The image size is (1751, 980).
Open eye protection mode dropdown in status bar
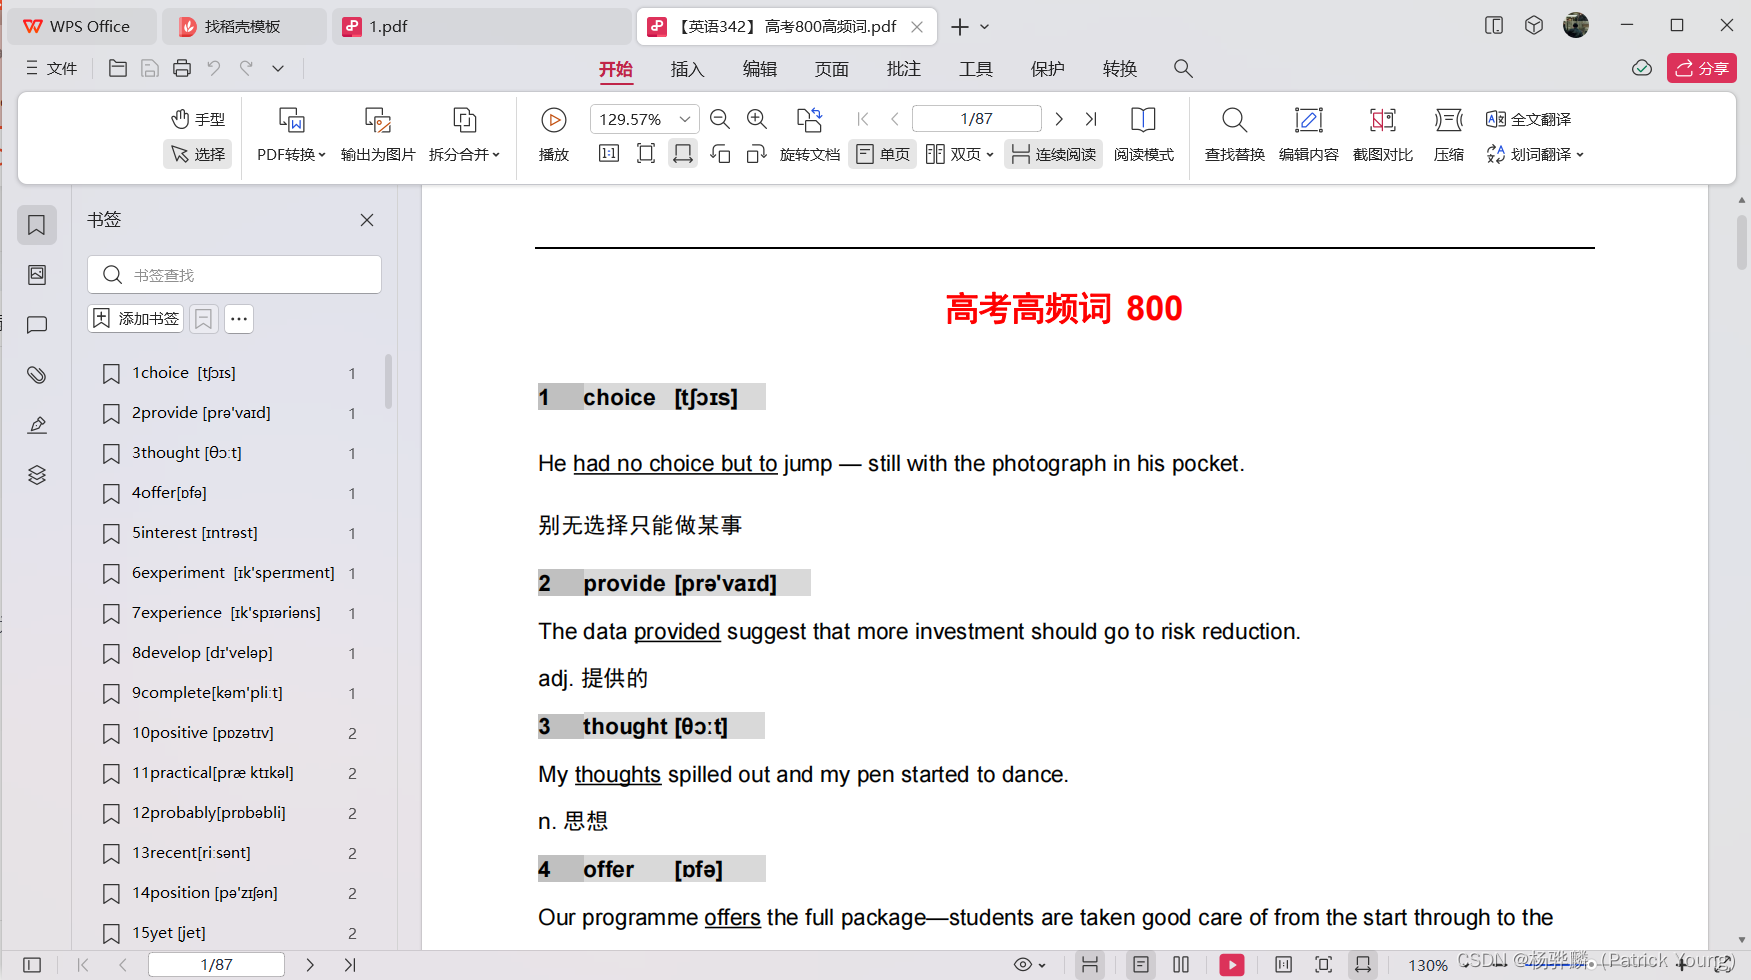click(1030, 965)
